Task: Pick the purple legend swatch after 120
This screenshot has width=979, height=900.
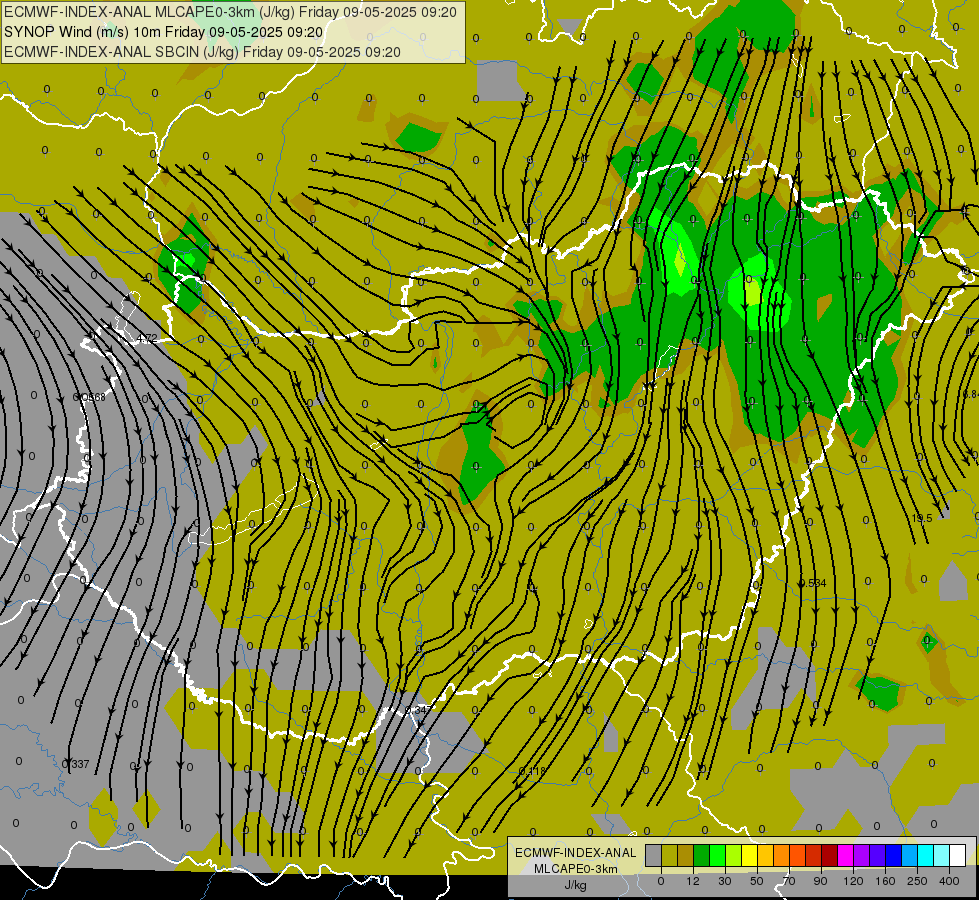Action: [x=862, y=856]
